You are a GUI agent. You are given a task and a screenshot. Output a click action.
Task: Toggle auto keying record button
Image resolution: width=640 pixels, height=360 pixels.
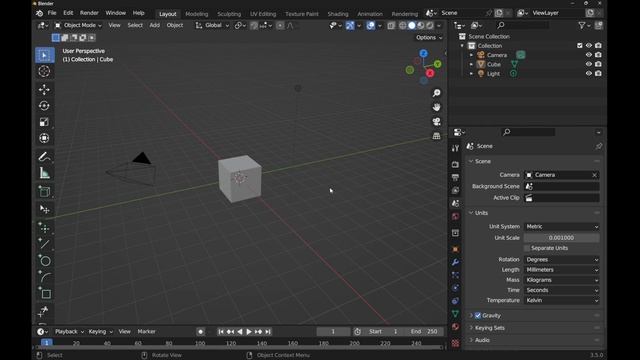[200, 332]
